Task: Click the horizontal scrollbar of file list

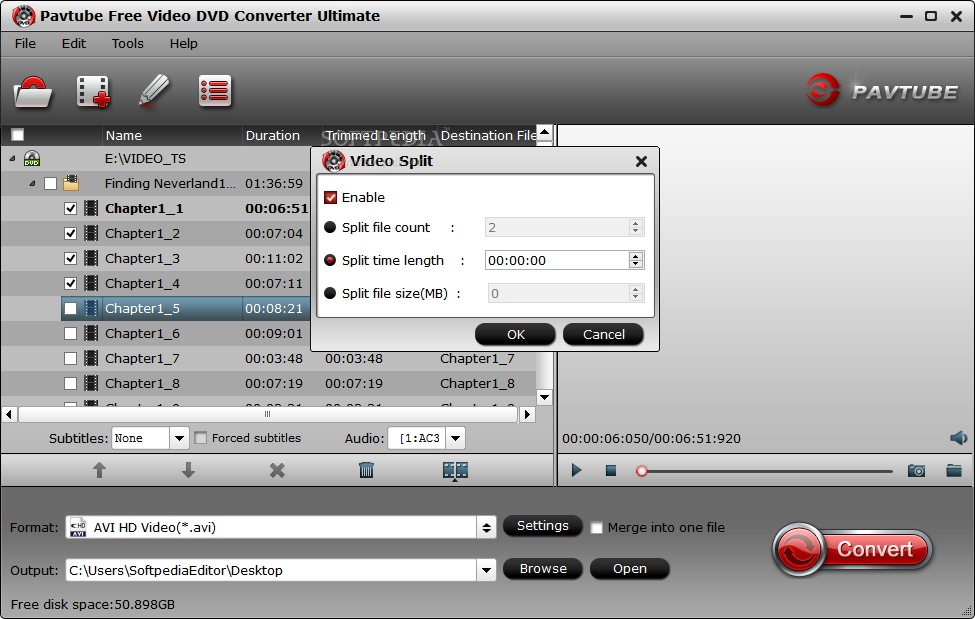Action: [268, 414]
